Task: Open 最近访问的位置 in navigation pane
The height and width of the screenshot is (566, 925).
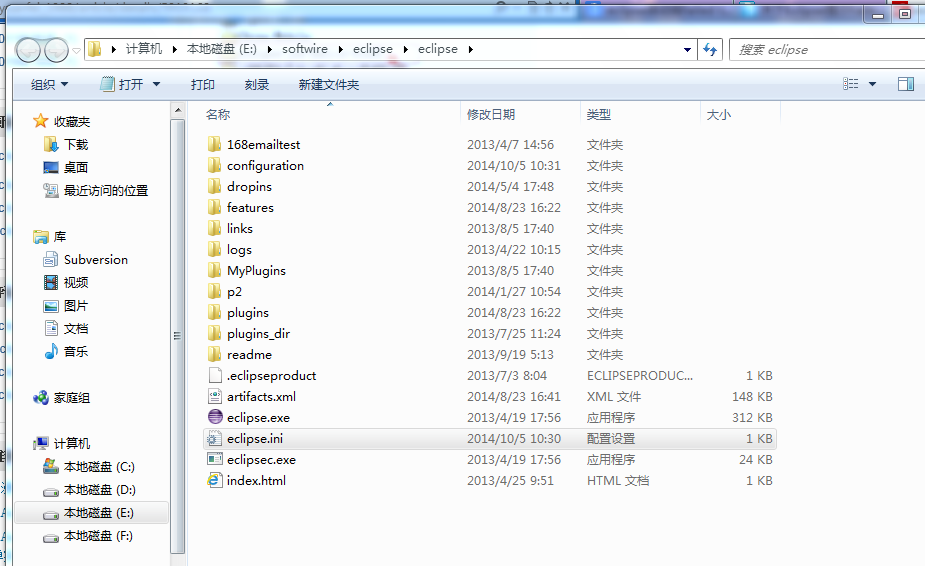Action: [106, 191]
